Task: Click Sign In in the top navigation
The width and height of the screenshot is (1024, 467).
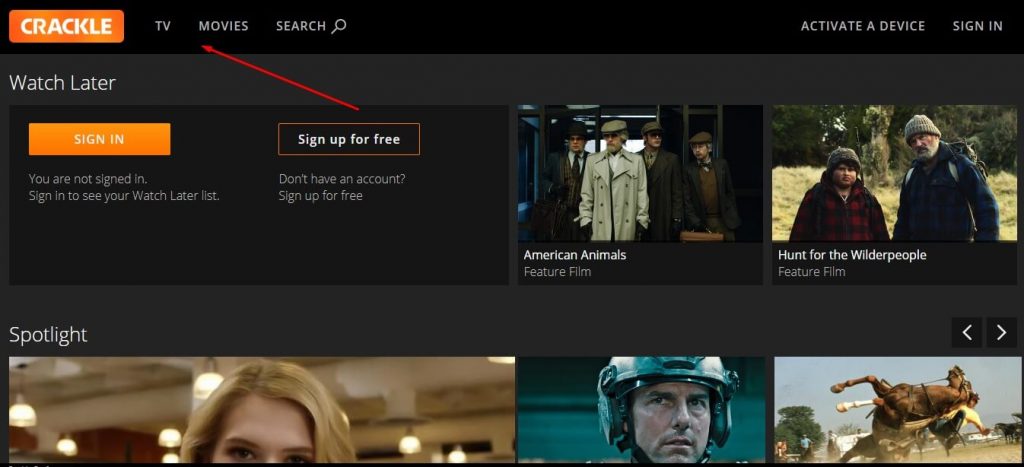Action: click(977, 26)
